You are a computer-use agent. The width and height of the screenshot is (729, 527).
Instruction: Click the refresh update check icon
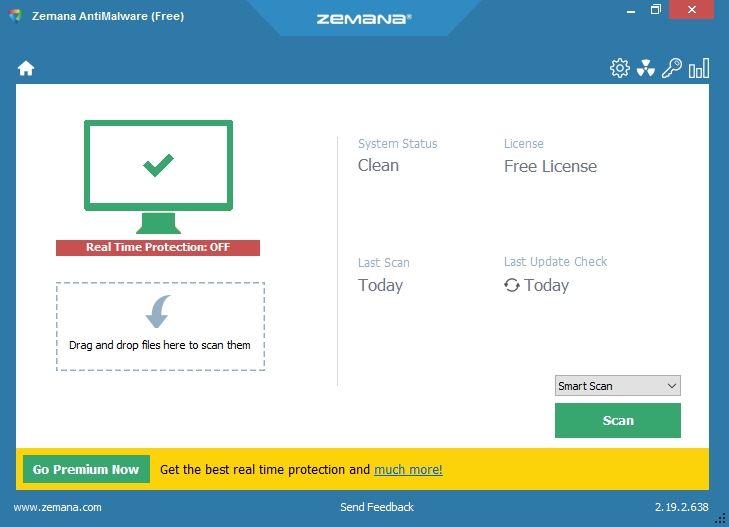pyautogui.click(x=512, y=285)
